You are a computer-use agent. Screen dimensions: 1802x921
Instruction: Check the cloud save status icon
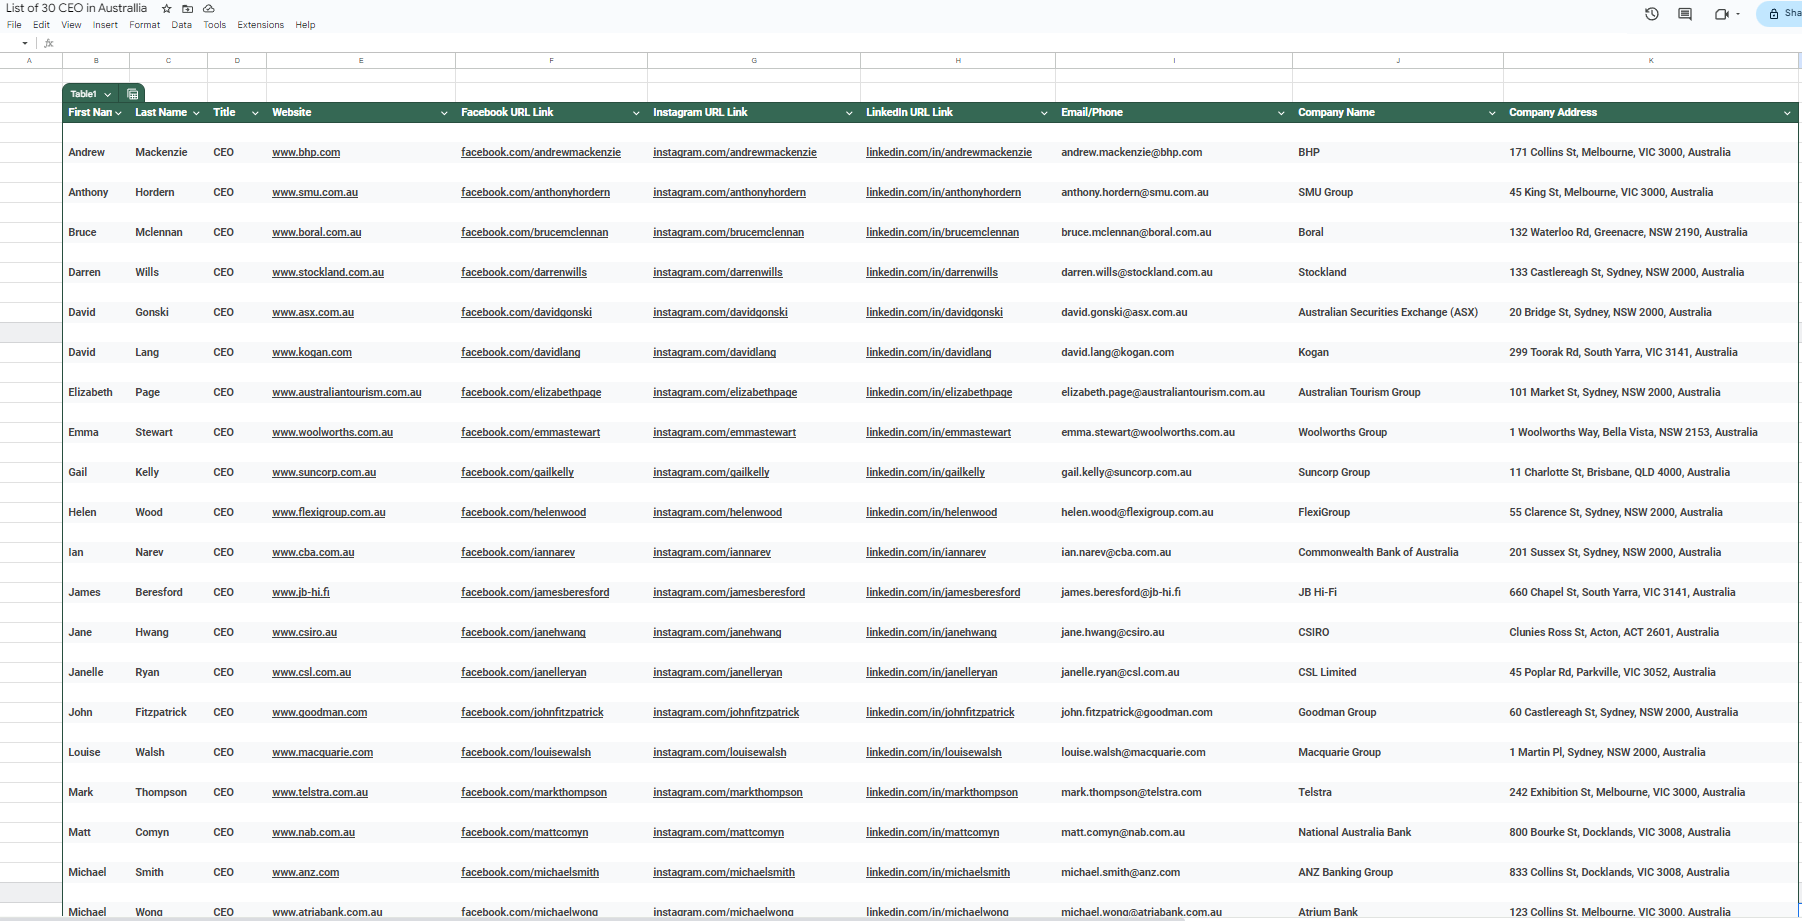coord(209,8)
